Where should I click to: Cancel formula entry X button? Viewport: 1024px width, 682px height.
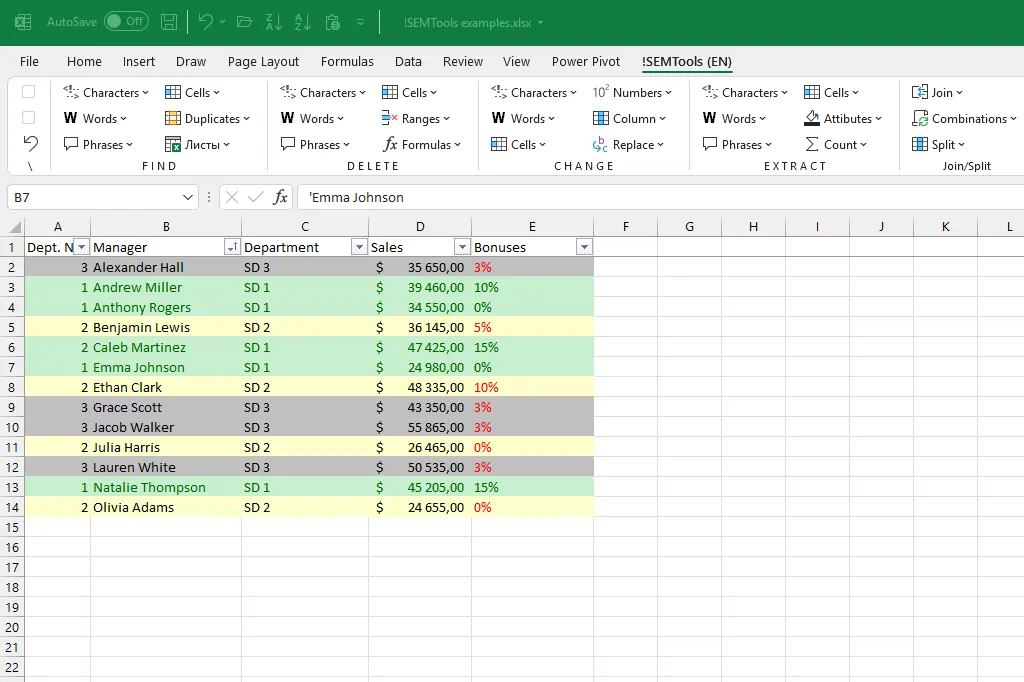click(232, 197)
